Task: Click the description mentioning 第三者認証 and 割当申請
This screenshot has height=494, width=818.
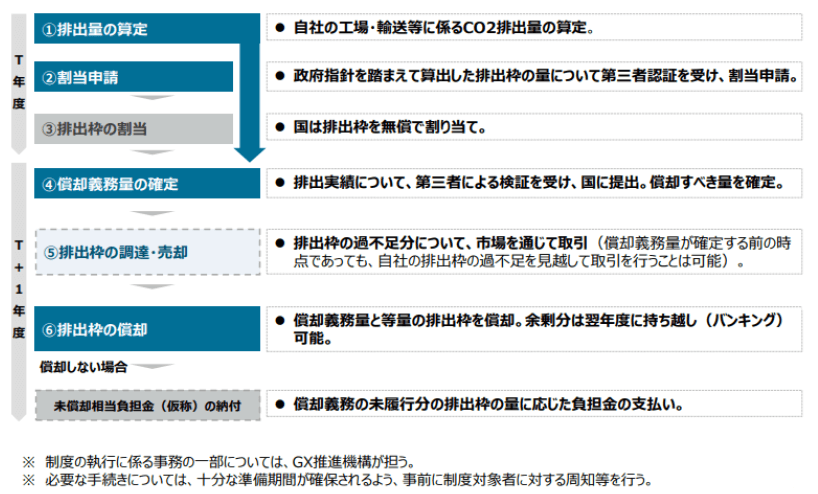Action: 538,75
